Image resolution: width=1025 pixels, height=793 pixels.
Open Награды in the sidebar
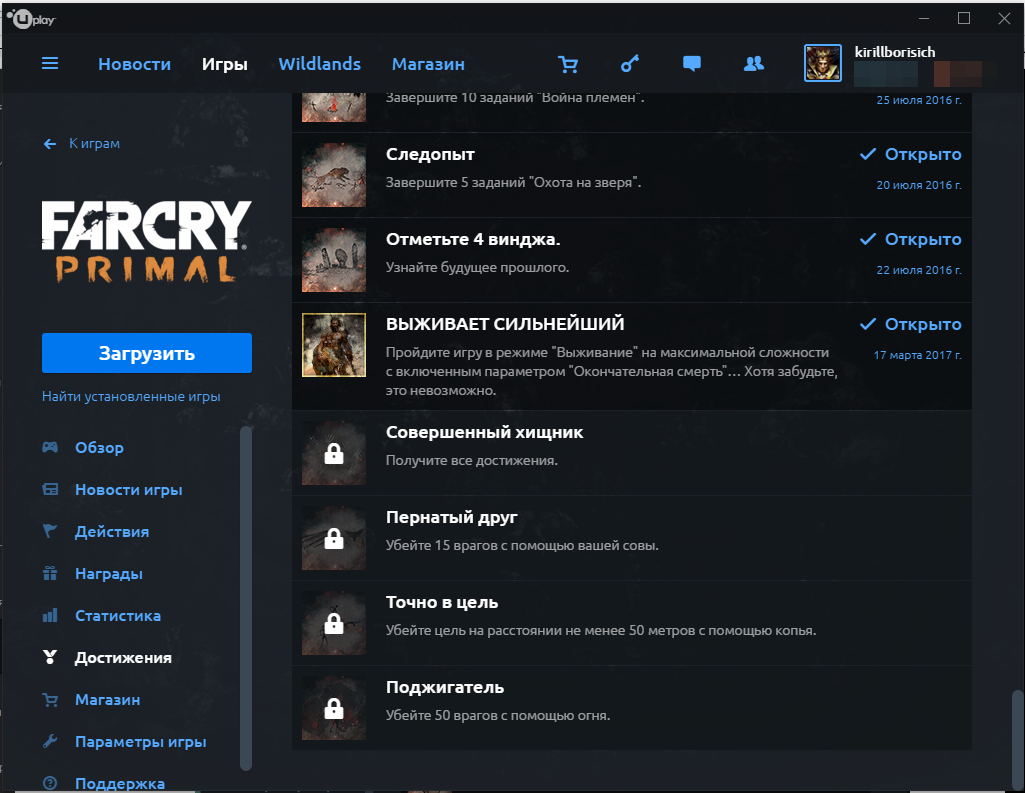point(109,573)
